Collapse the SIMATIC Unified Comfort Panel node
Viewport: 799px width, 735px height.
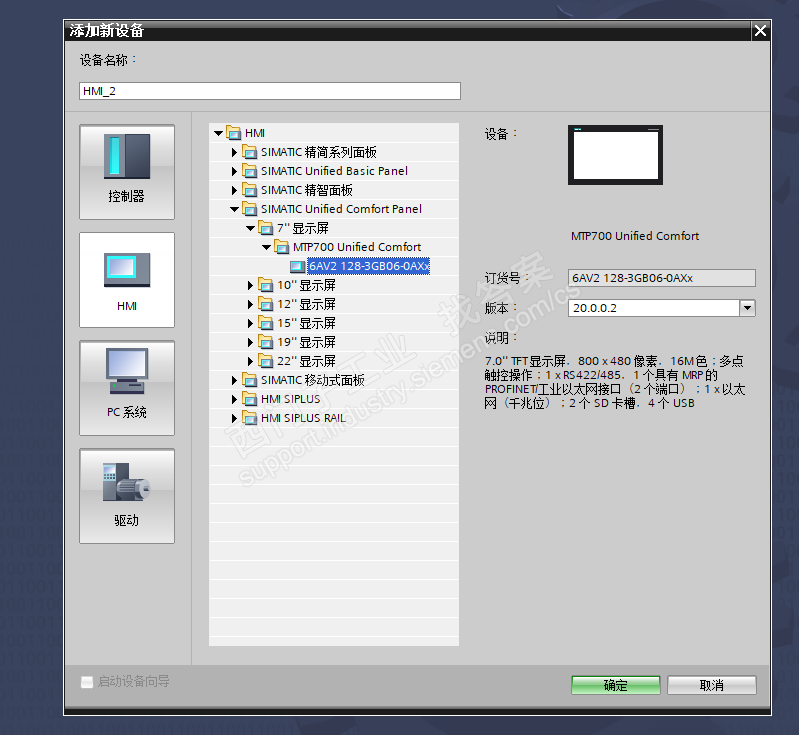coord(234,209)
